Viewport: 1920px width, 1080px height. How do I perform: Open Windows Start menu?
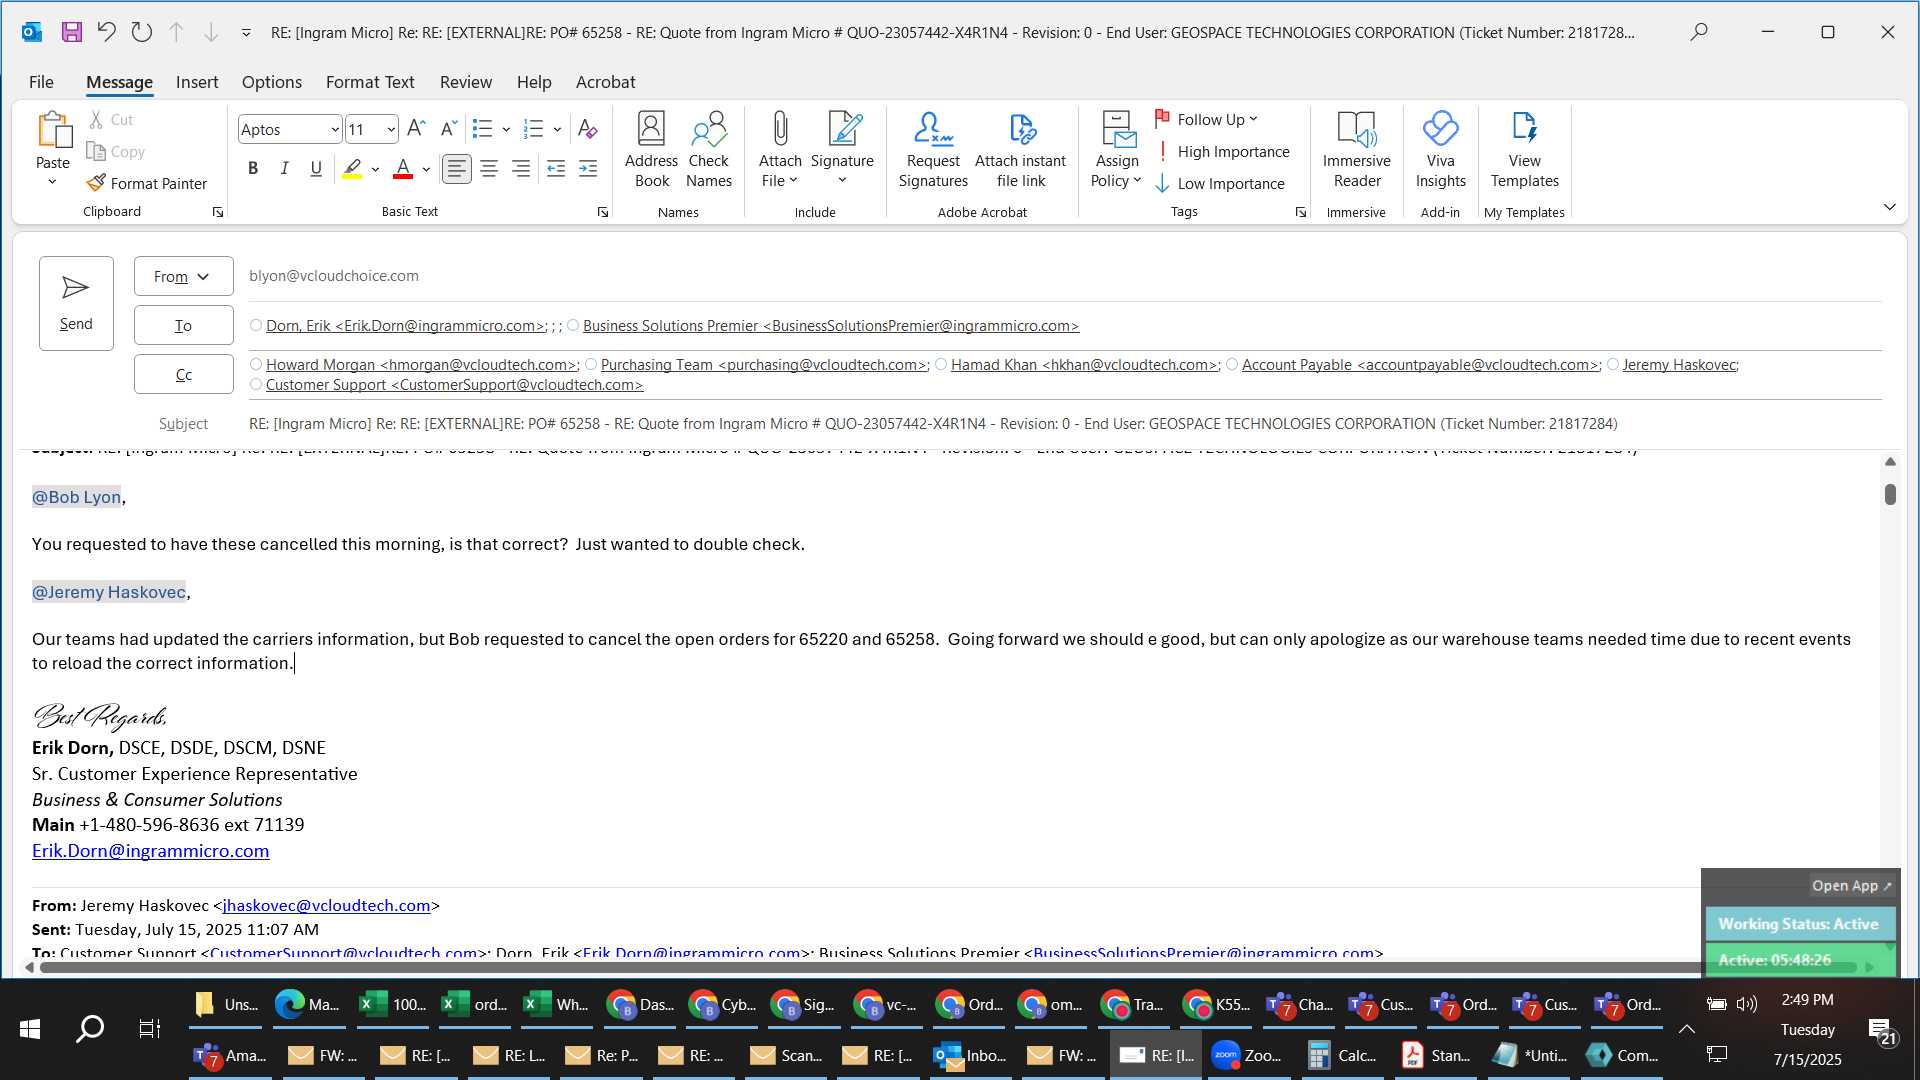[x=30, y=1028]
